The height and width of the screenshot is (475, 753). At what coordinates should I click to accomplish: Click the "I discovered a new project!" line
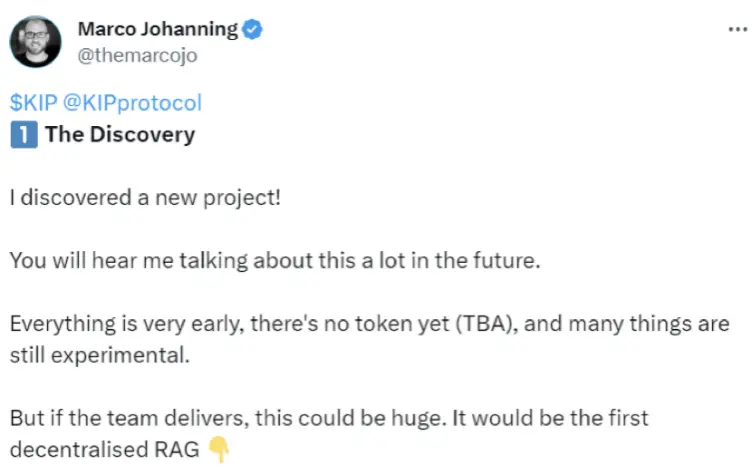(x=145, y=197)
